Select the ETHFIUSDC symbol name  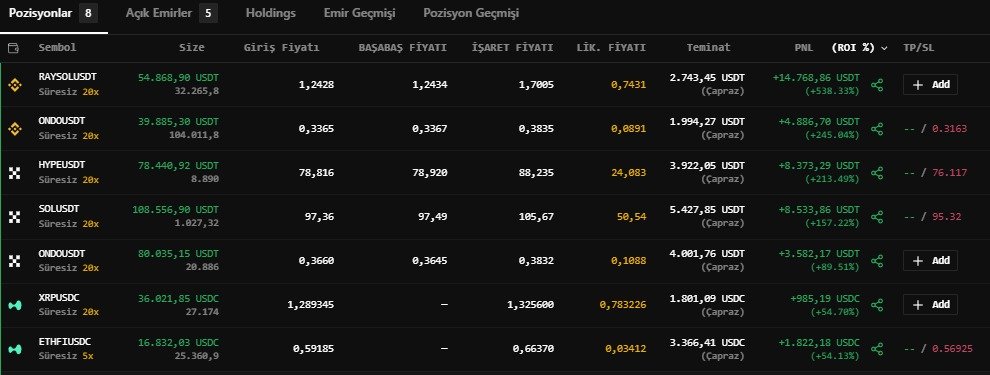click(x=64, y=341)
